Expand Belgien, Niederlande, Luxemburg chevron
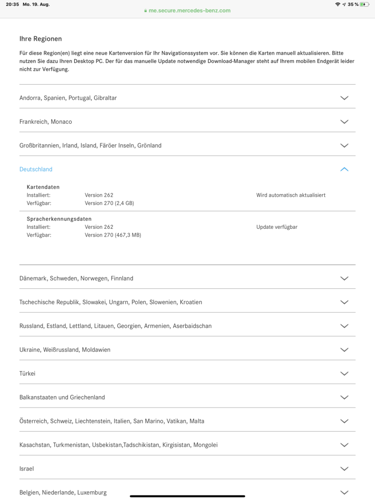The height and width of the screenshot is (500, 375). [344, 492]
